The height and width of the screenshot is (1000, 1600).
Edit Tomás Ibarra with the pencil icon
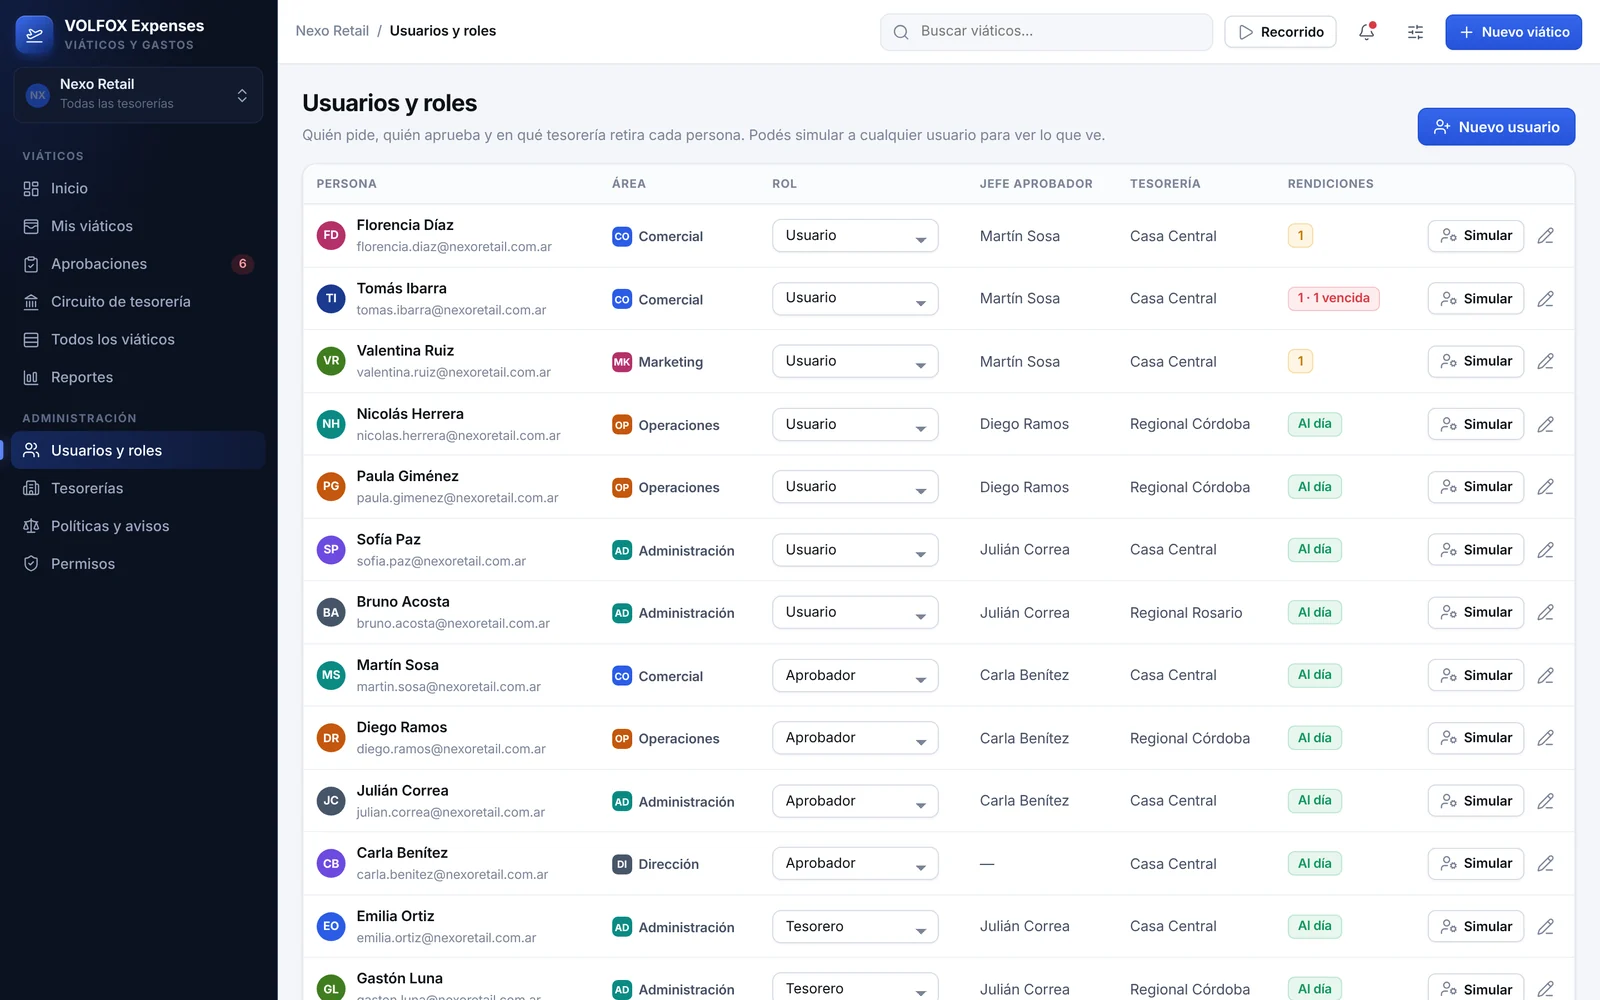pyautogui.click(x=1545, y=299)
